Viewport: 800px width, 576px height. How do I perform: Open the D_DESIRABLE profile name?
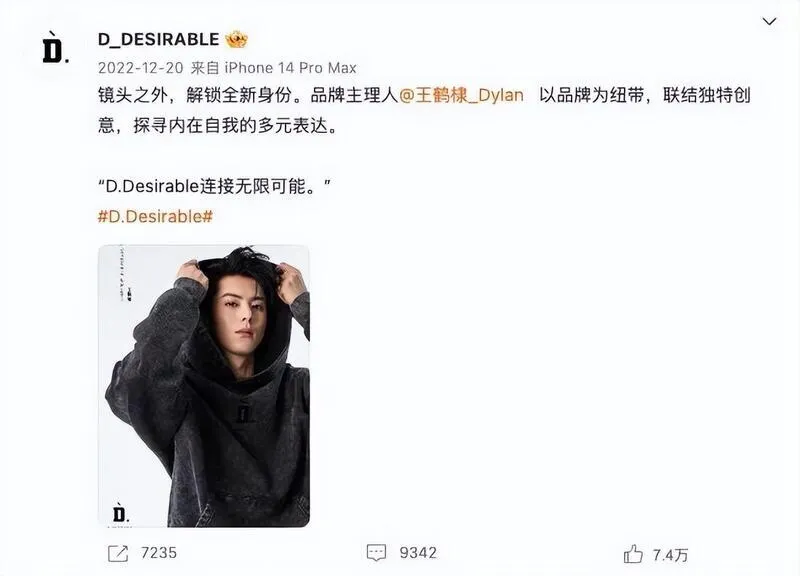click(x=159, y=39)
